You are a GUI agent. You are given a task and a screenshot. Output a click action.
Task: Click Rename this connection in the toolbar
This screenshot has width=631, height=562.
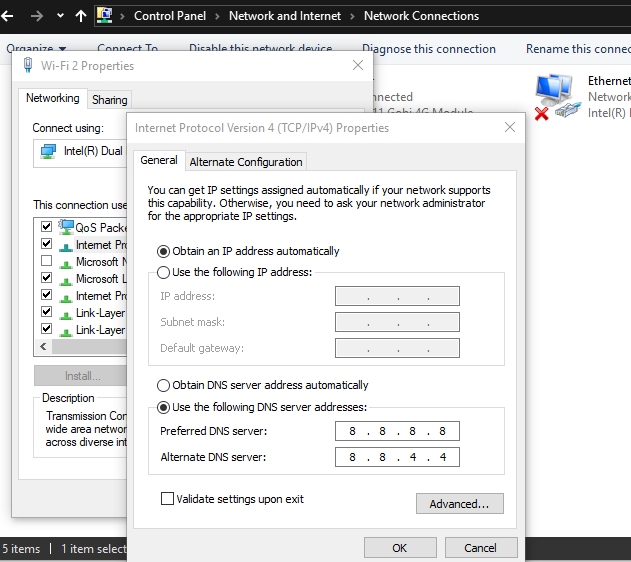(578, 49)
